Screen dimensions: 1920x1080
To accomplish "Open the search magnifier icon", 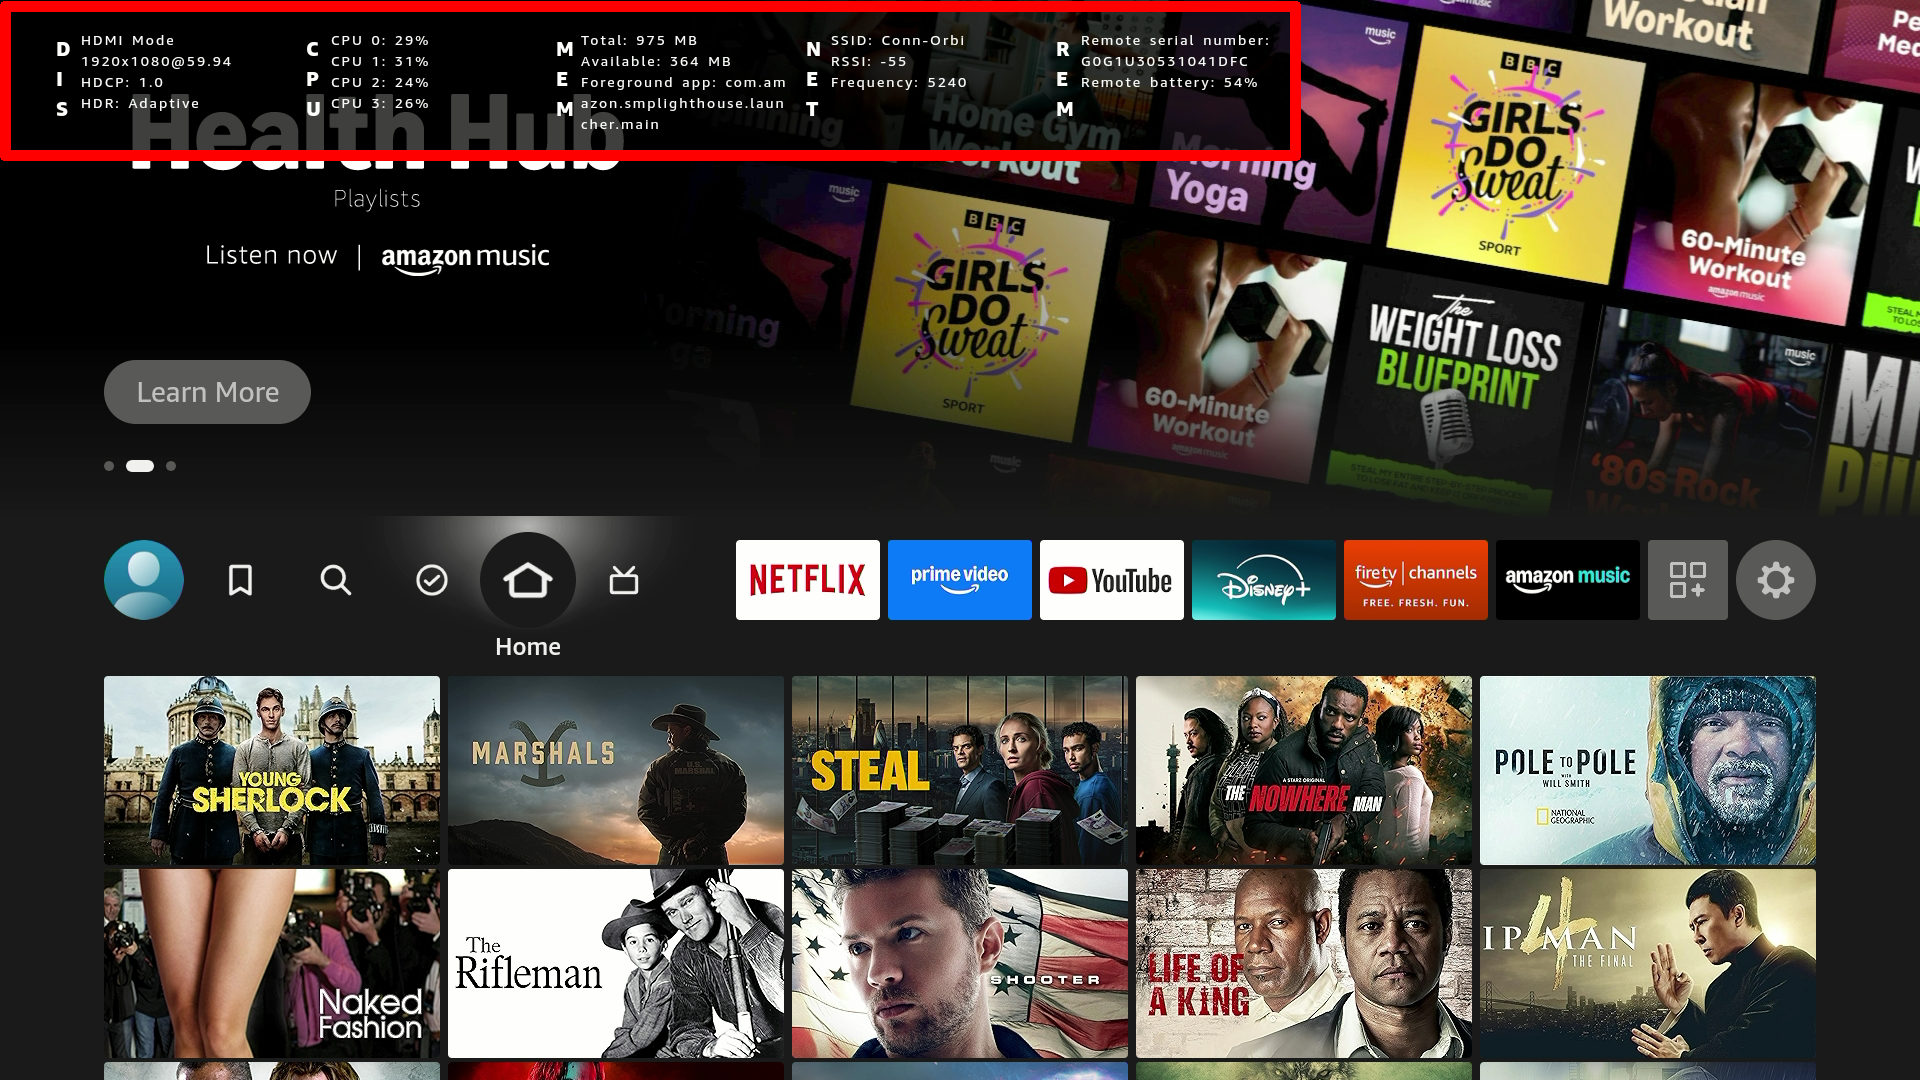I will (x=336, y=580).
